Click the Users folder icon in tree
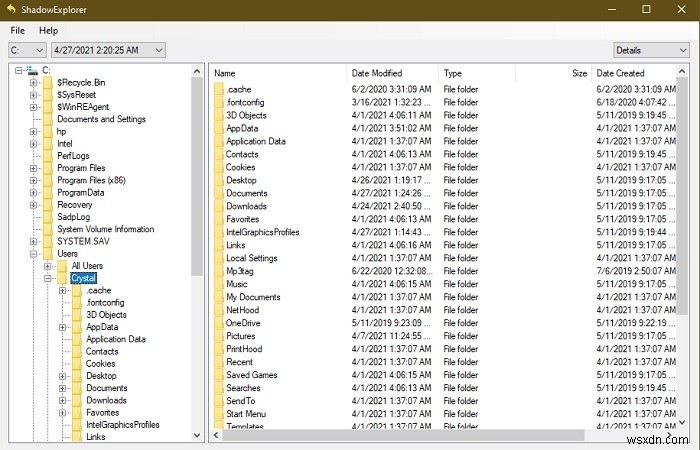 48,254
